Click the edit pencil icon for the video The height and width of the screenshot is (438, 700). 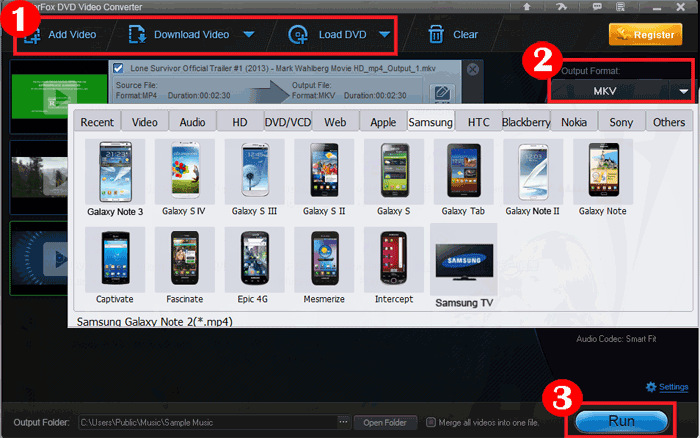(x=442, y=93)
